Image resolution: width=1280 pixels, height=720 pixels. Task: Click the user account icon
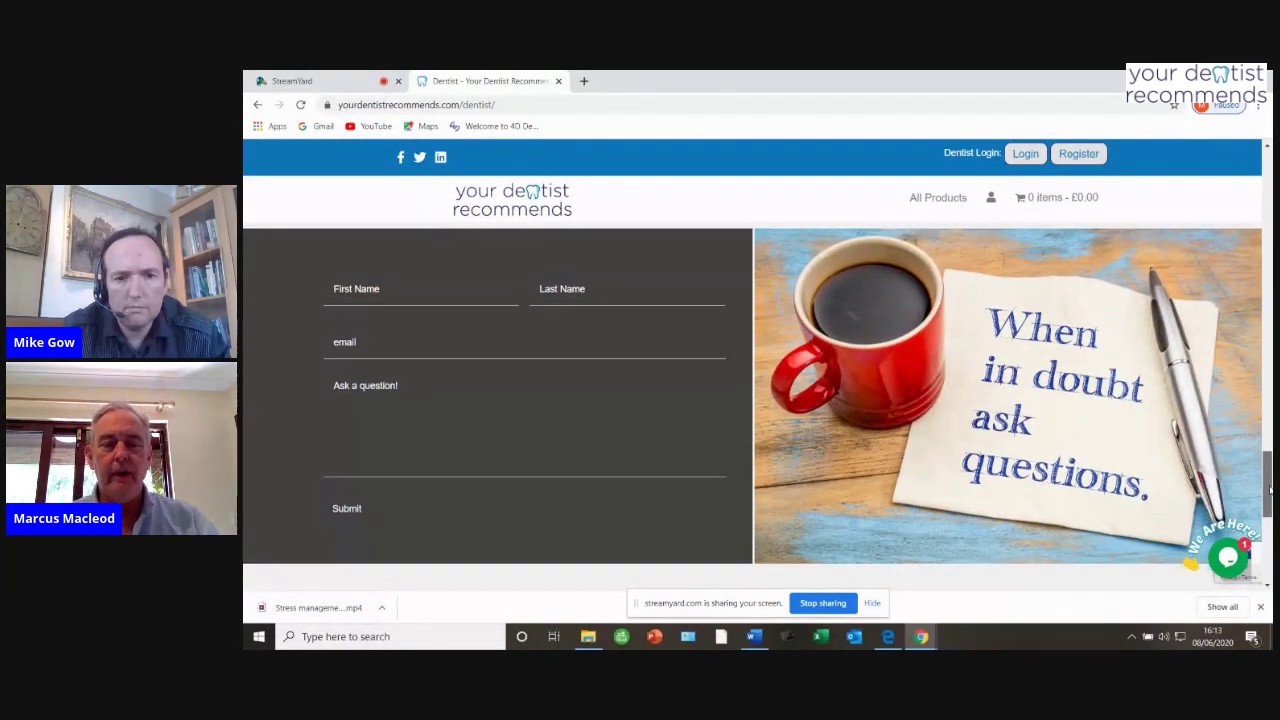click(x=991, y=197)
